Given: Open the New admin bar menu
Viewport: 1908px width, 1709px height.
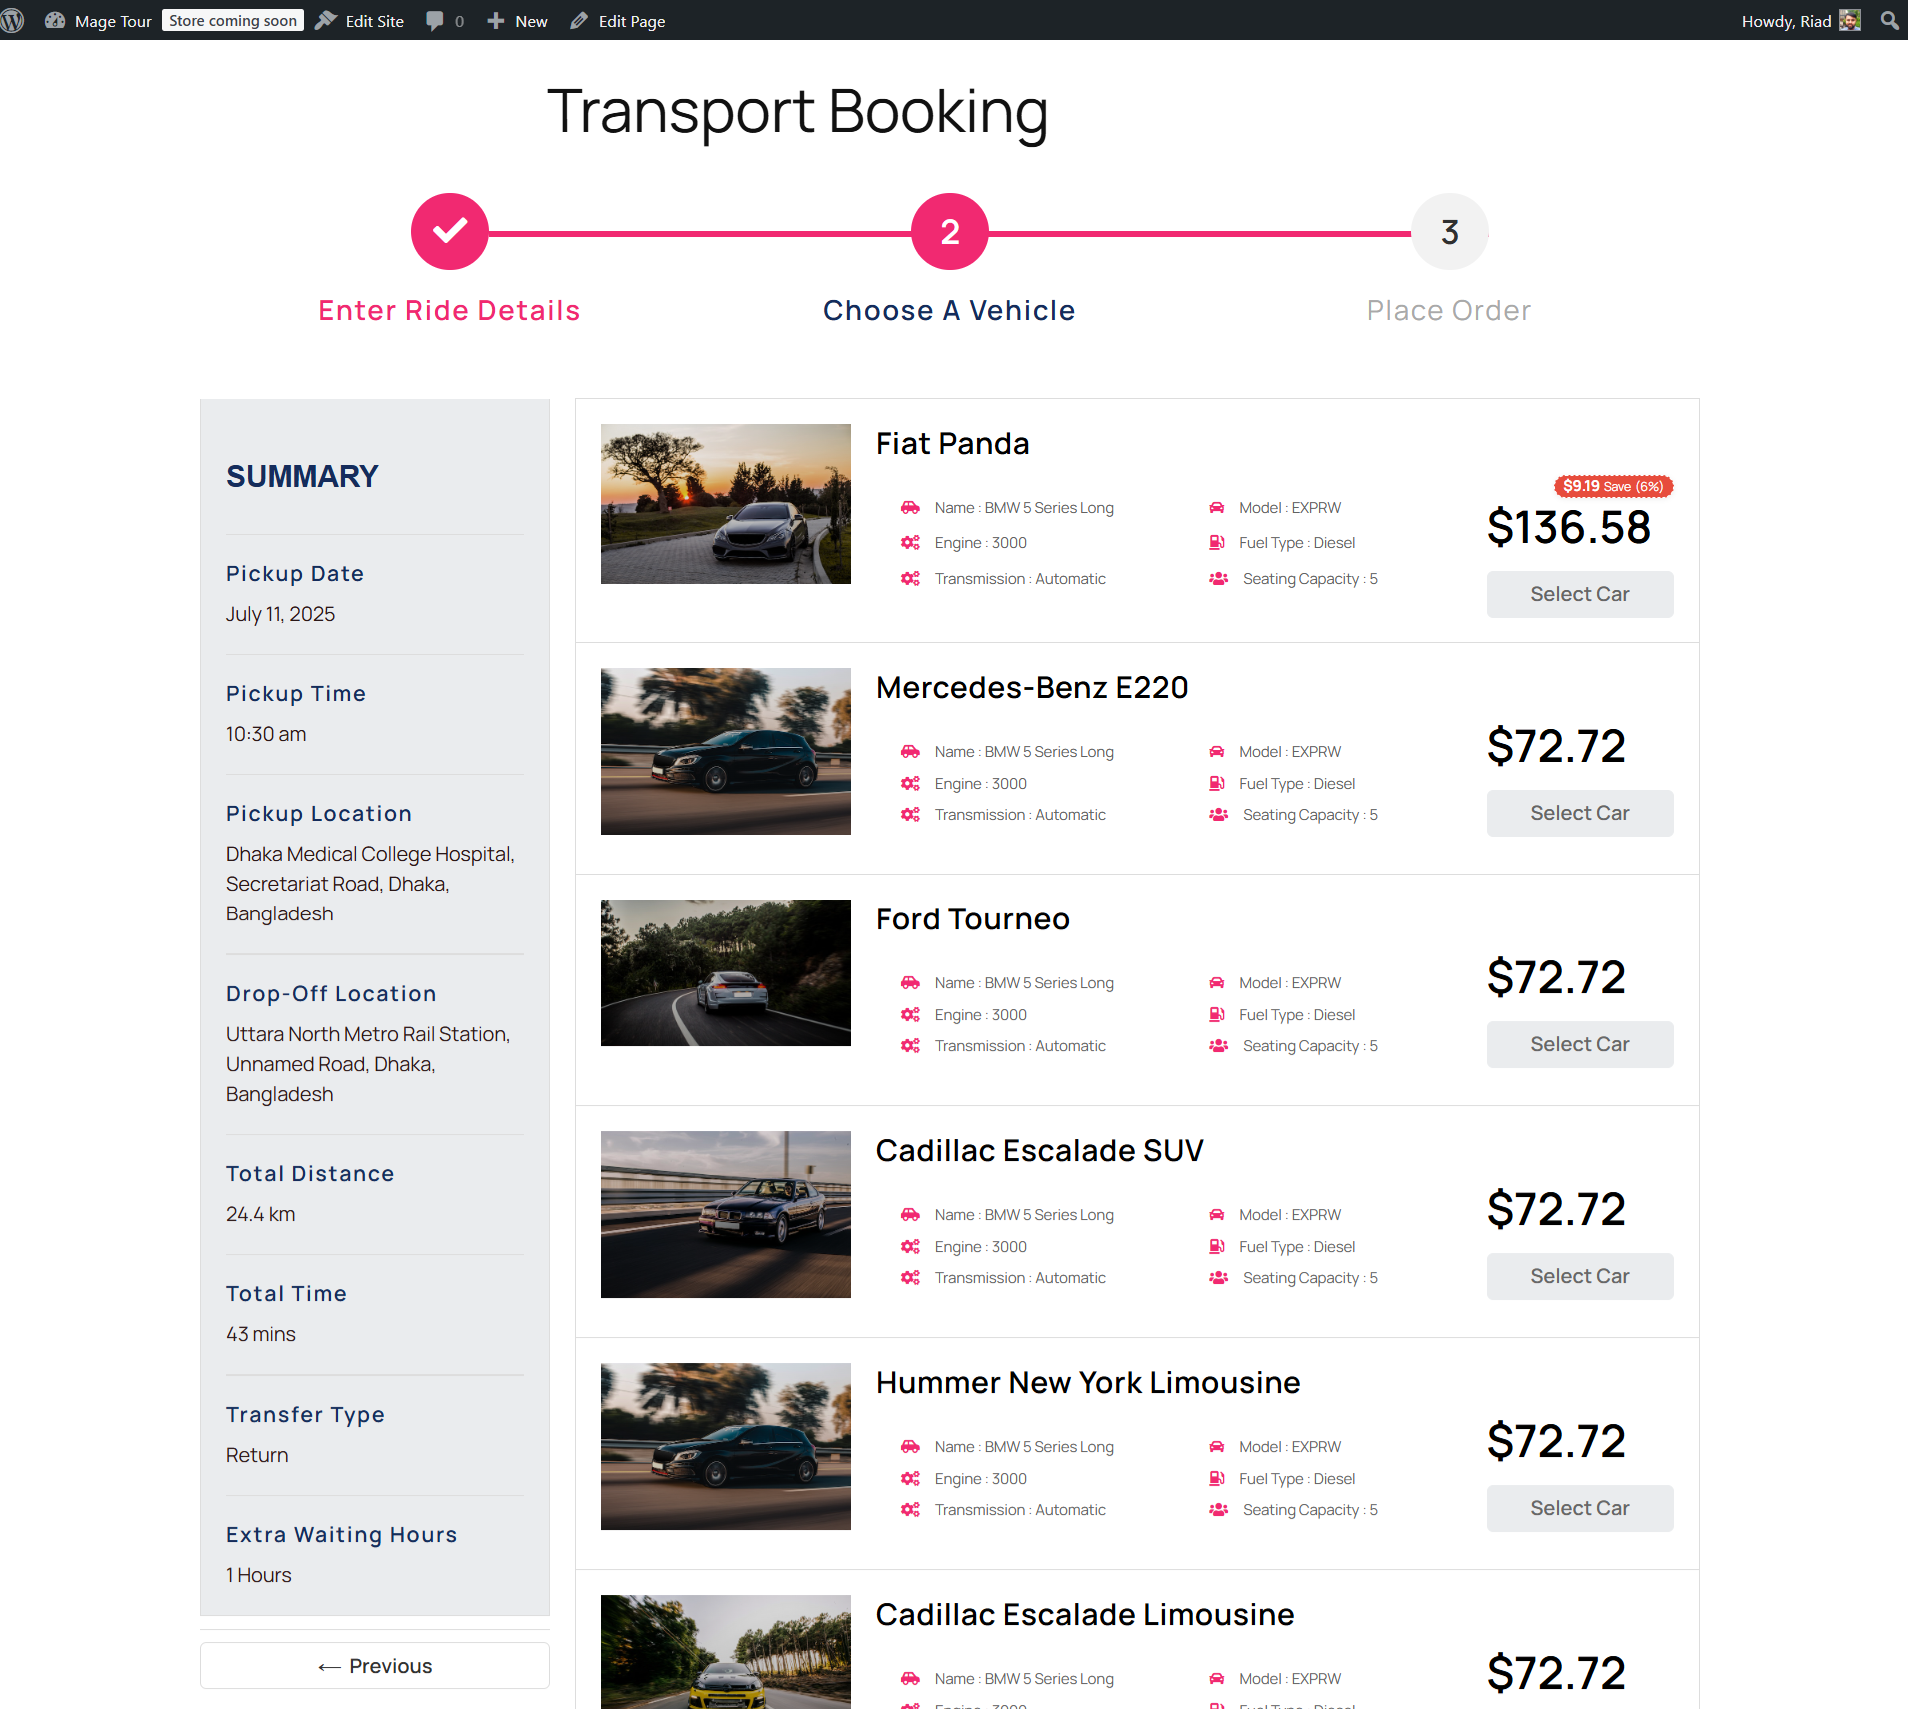Looking at the screenshot, I should point(517,20).
